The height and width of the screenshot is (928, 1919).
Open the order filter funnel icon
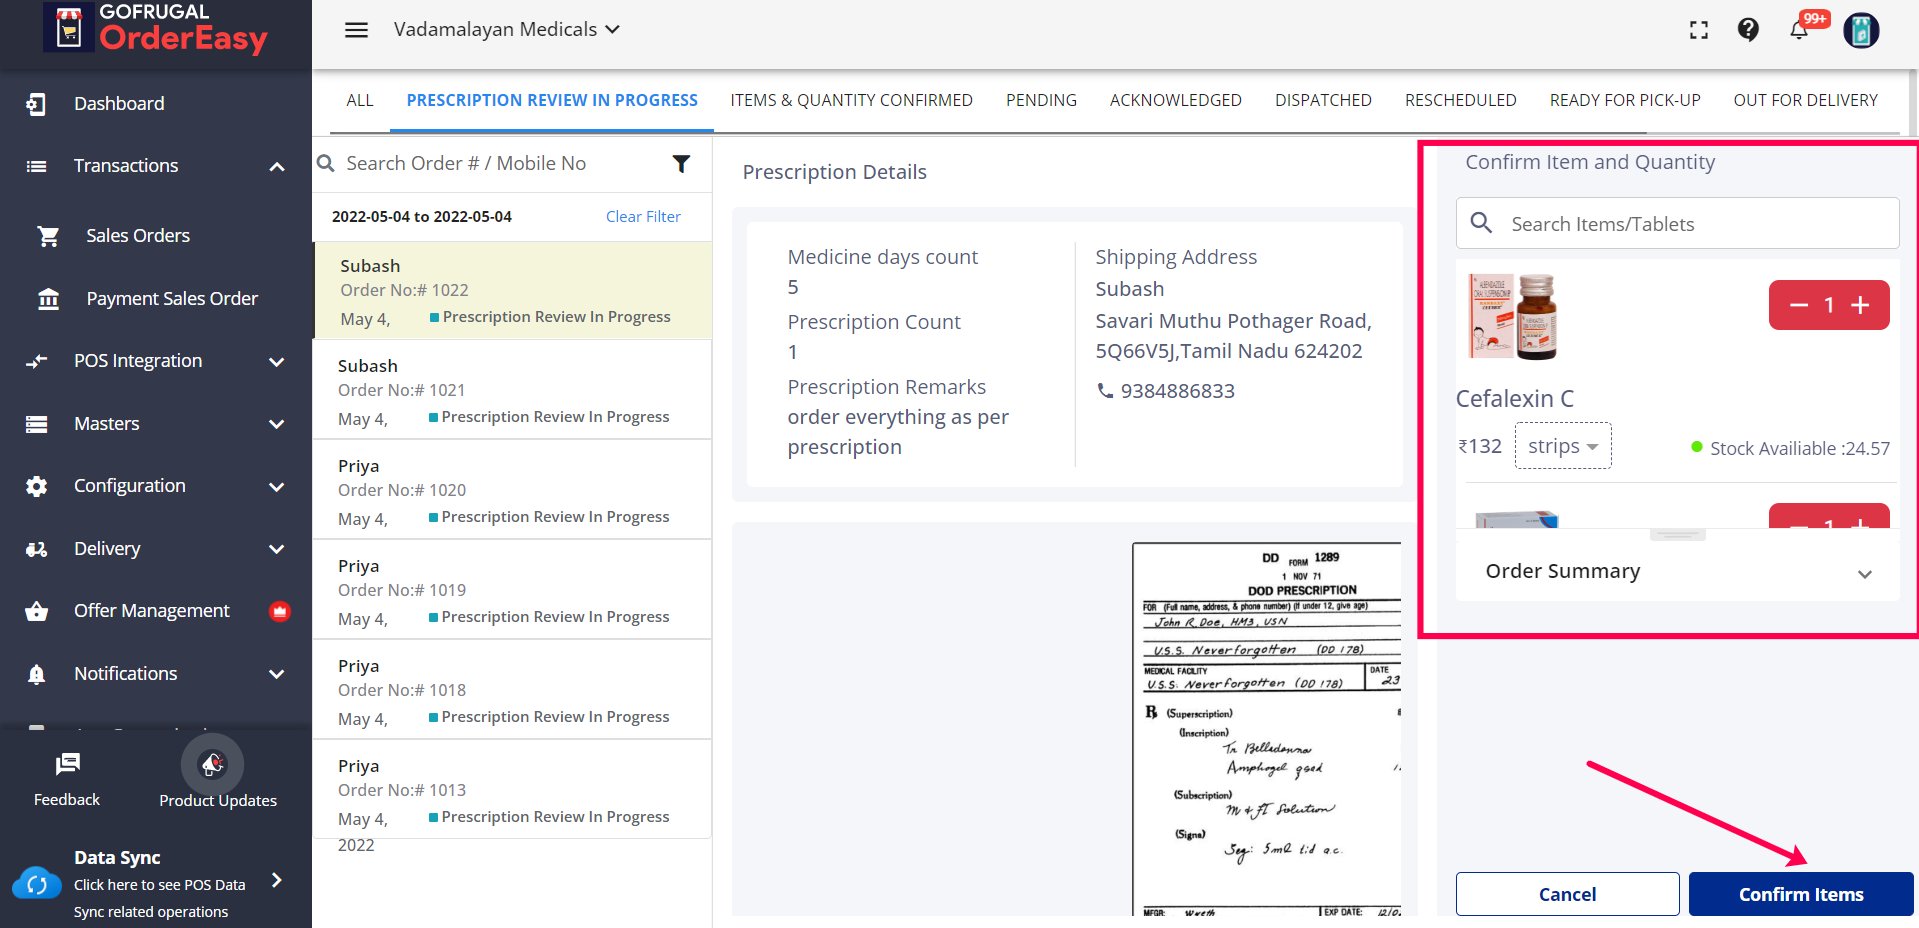681,163
